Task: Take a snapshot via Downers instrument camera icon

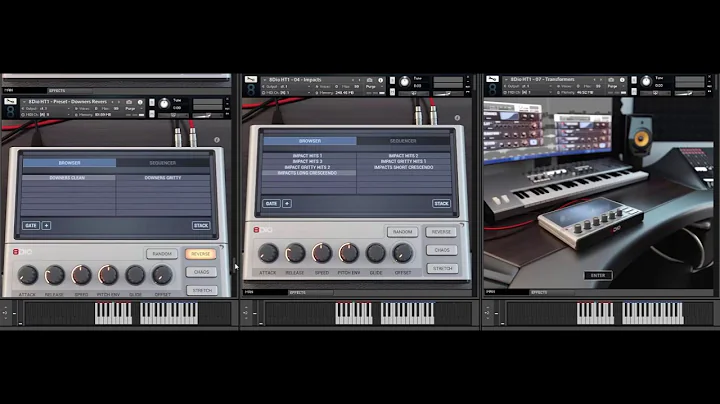Action: click(x=129, y=102)
